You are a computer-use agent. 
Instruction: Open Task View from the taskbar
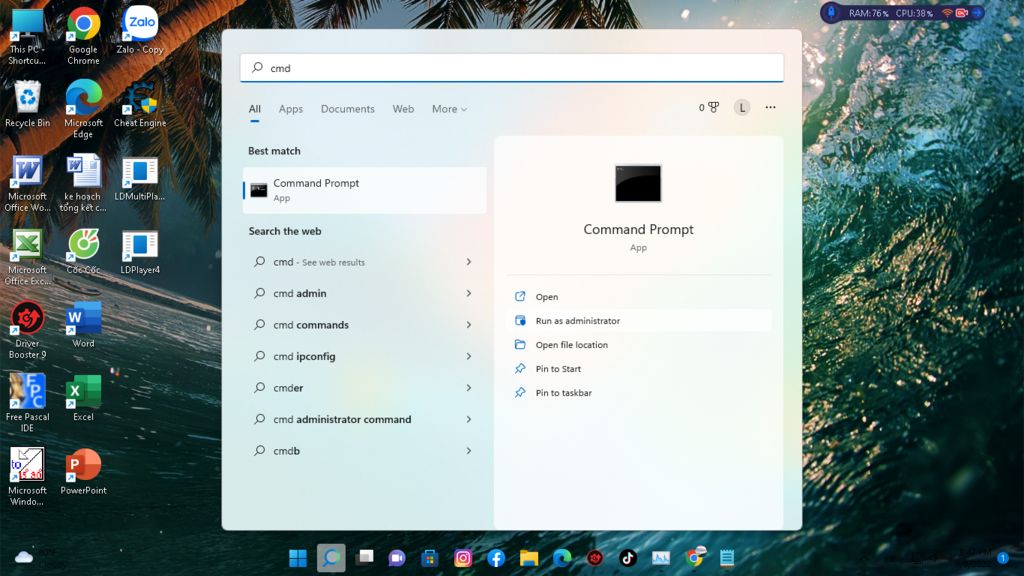[364, 558]
